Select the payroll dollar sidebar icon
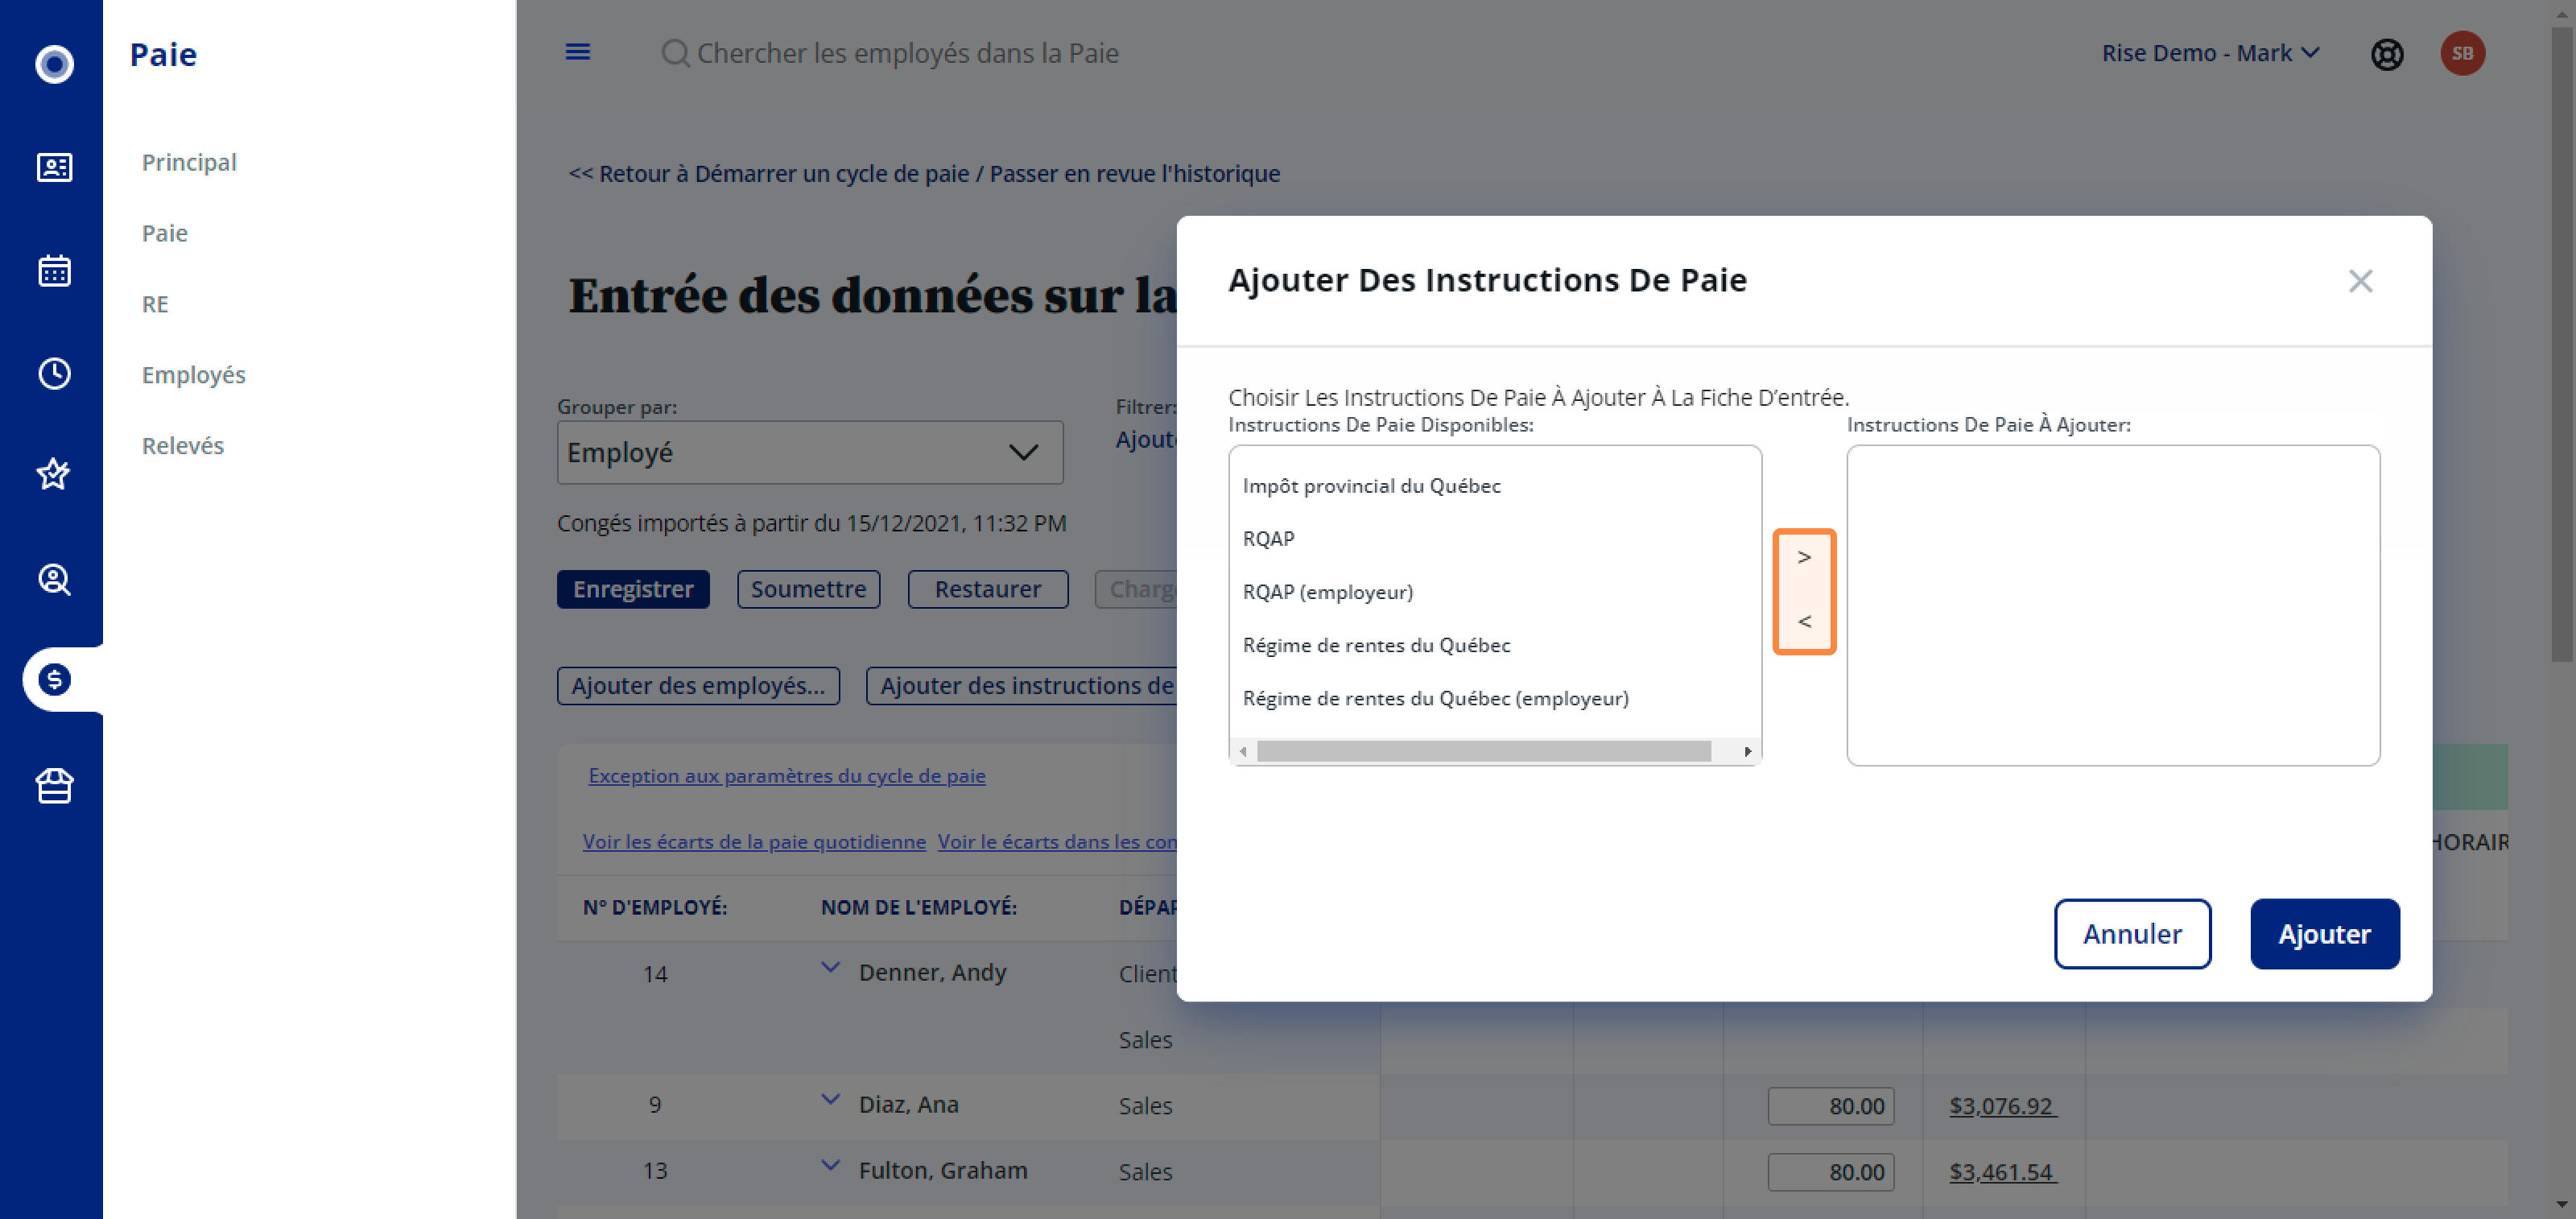Viewport: 2576px width, 1219px height. point(54,680)
